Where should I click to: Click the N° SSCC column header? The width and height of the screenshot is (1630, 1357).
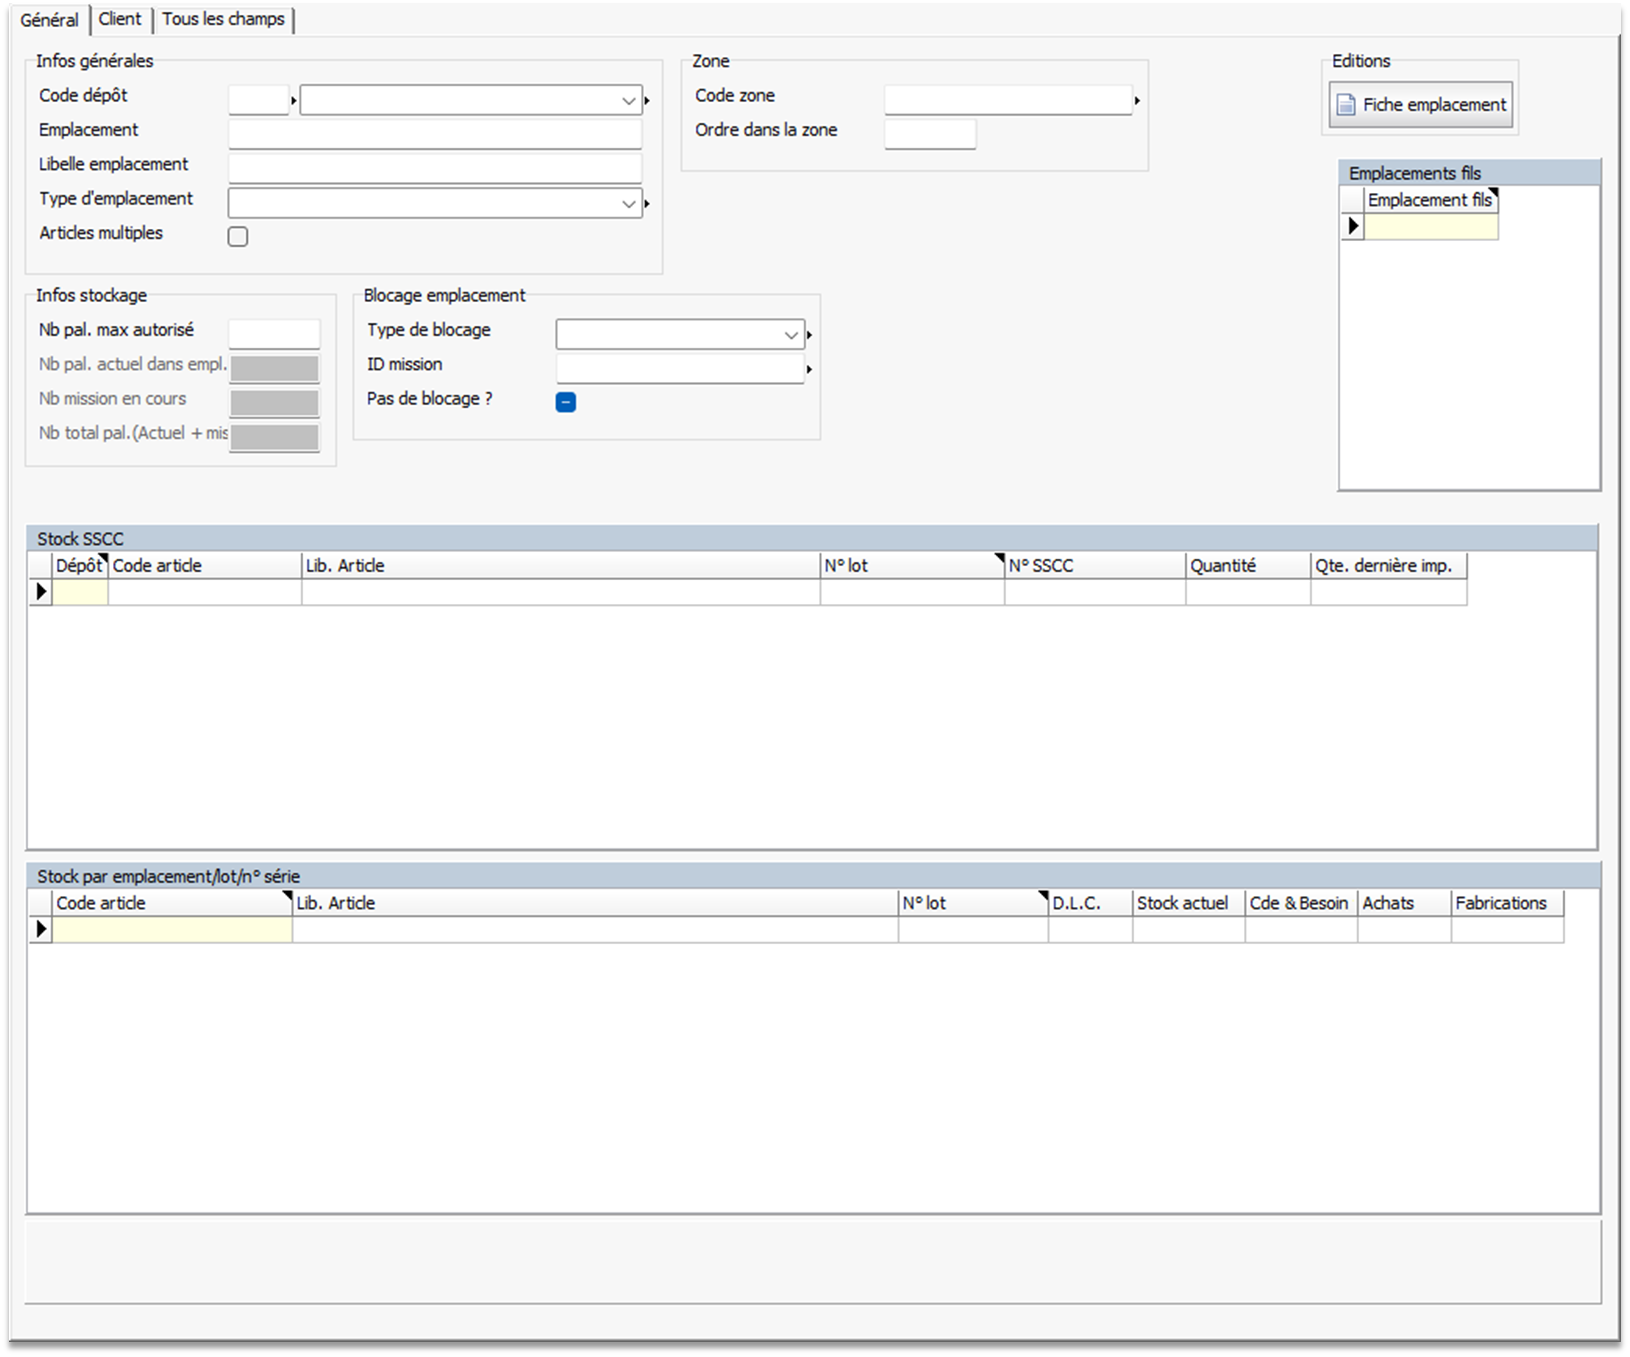(x=1094, y=566)
